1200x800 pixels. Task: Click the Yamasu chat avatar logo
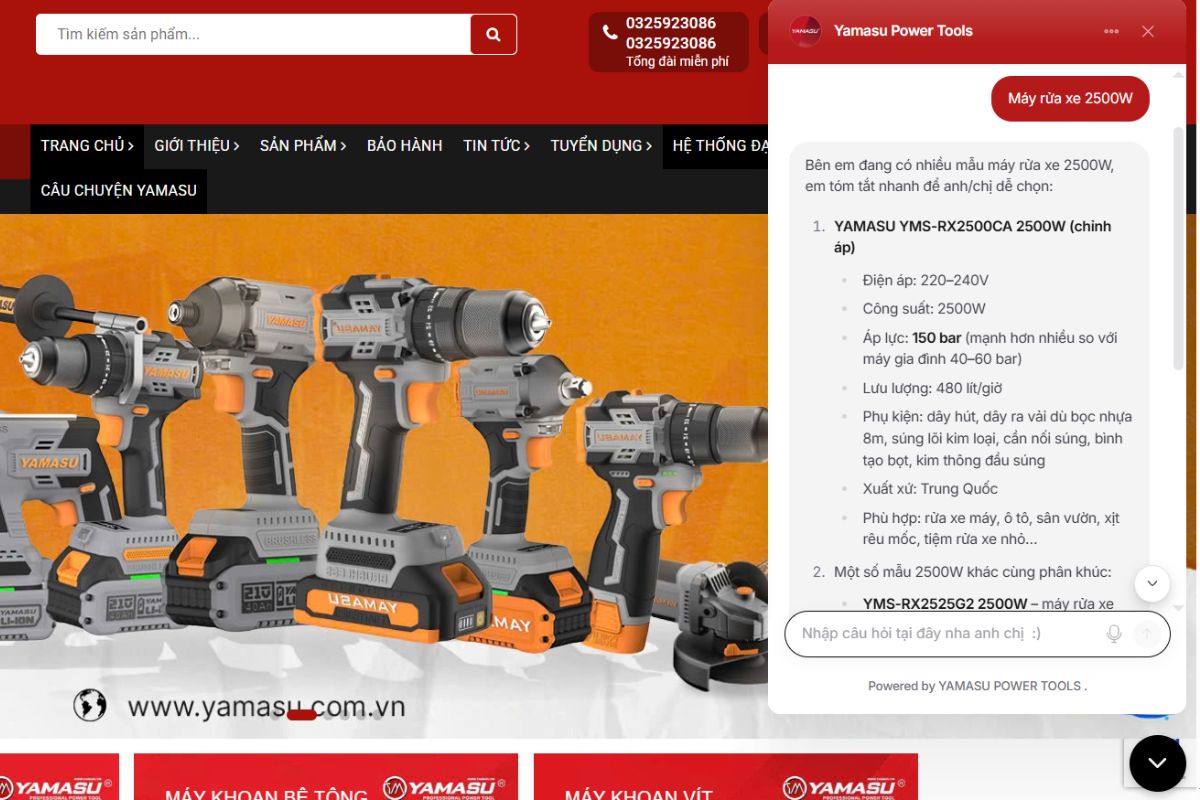[805, 31]
